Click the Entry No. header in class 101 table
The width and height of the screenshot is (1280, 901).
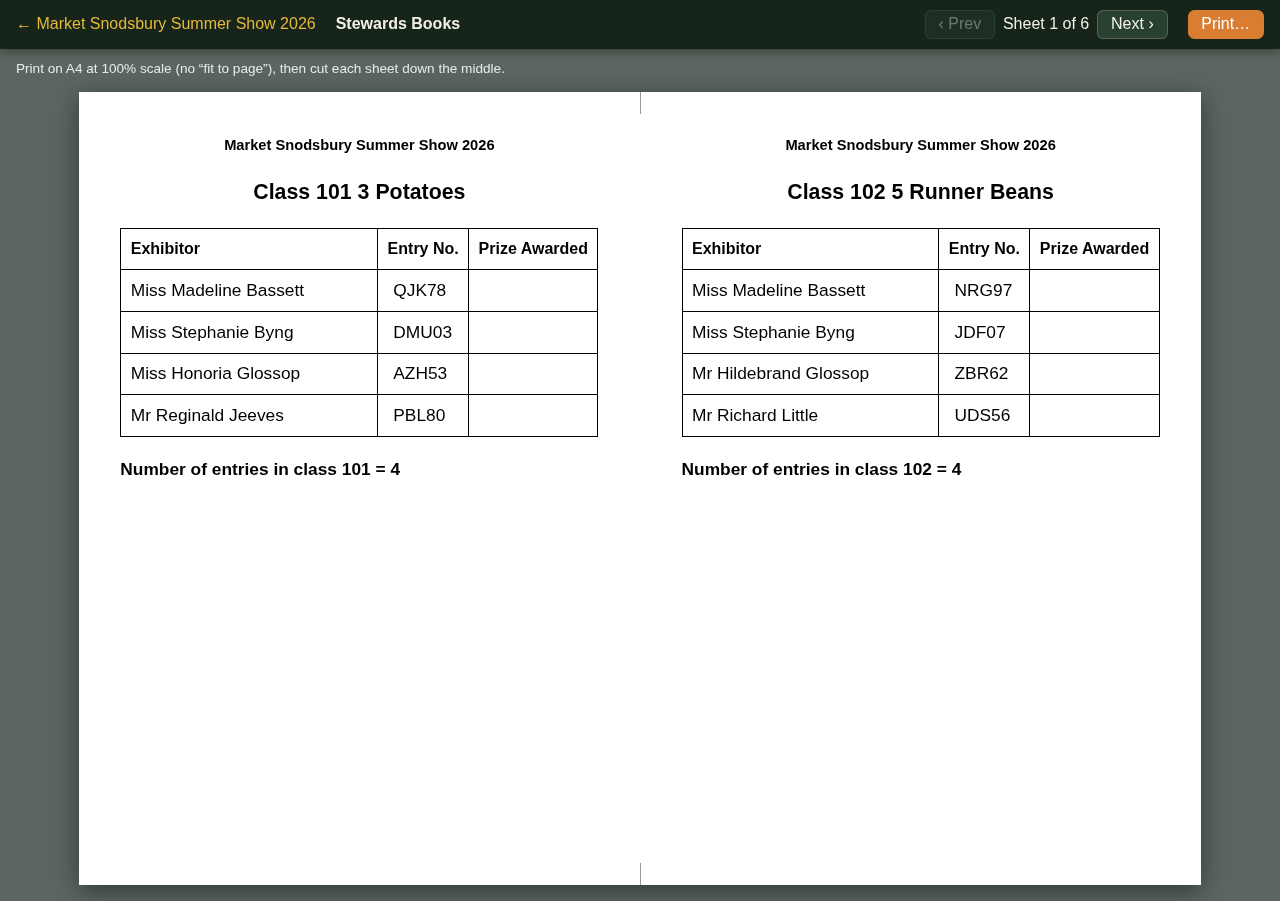coord(423,249)
